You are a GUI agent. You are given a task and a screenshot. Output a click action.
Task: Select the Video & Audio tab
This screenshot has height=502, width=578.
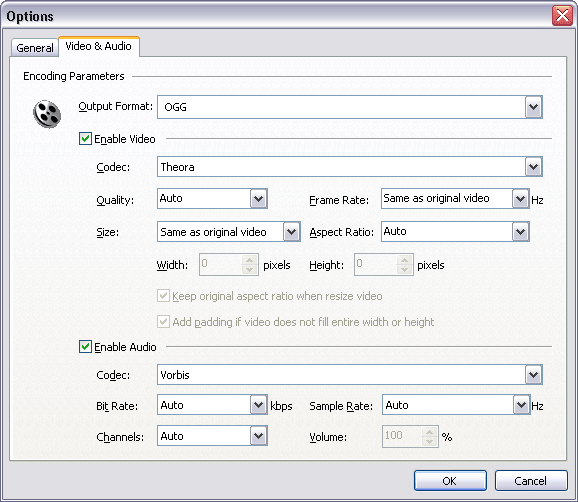(98, 46)
